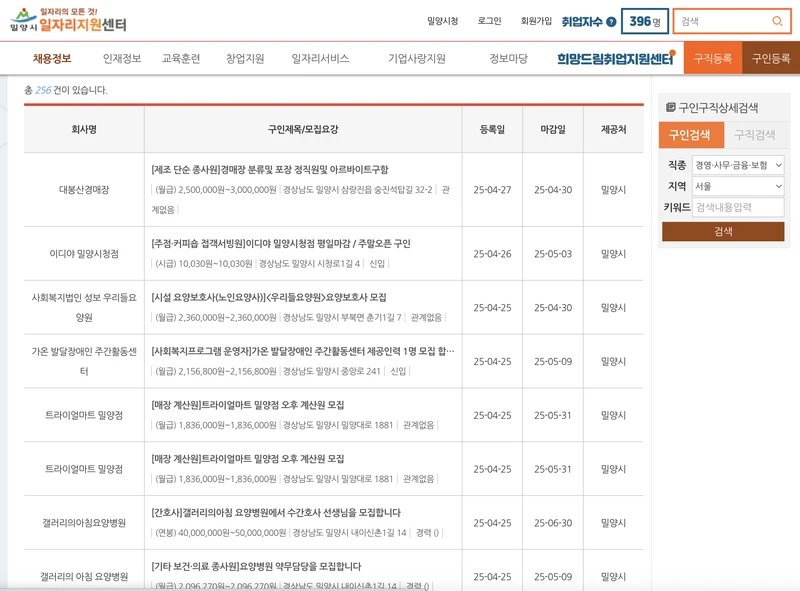
Task: Click company name 사회복지법인 성보 우리들요양원
Action: point(84,307)
